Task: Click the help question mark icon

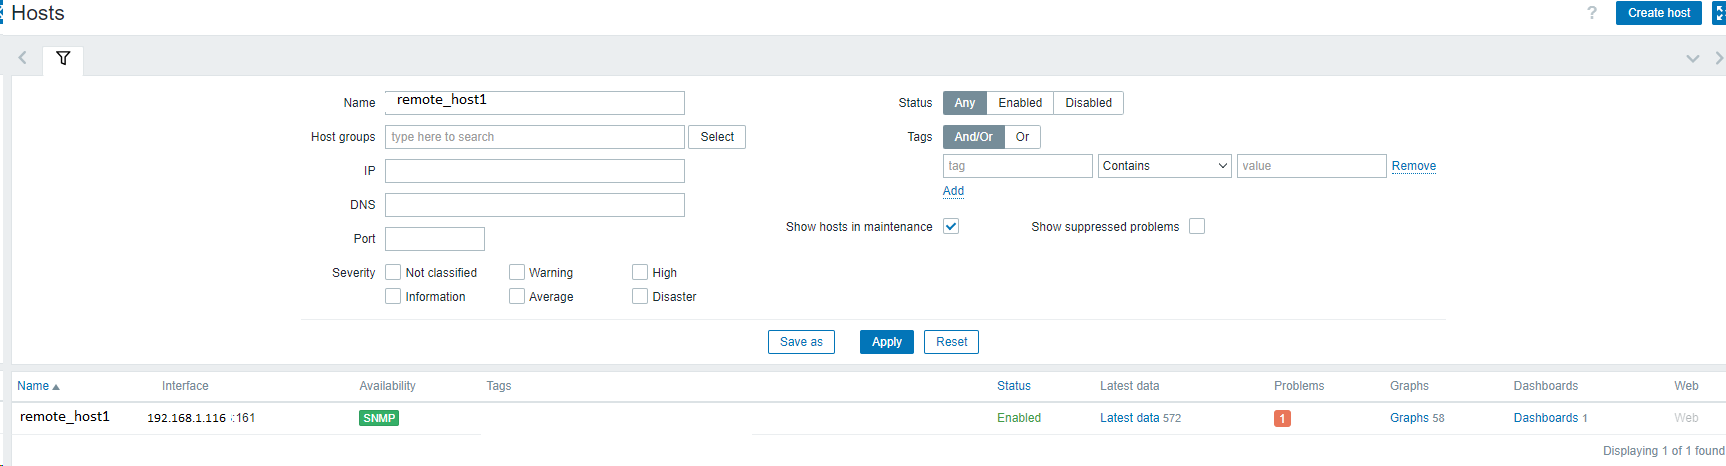Action: tap(1592, 13)
